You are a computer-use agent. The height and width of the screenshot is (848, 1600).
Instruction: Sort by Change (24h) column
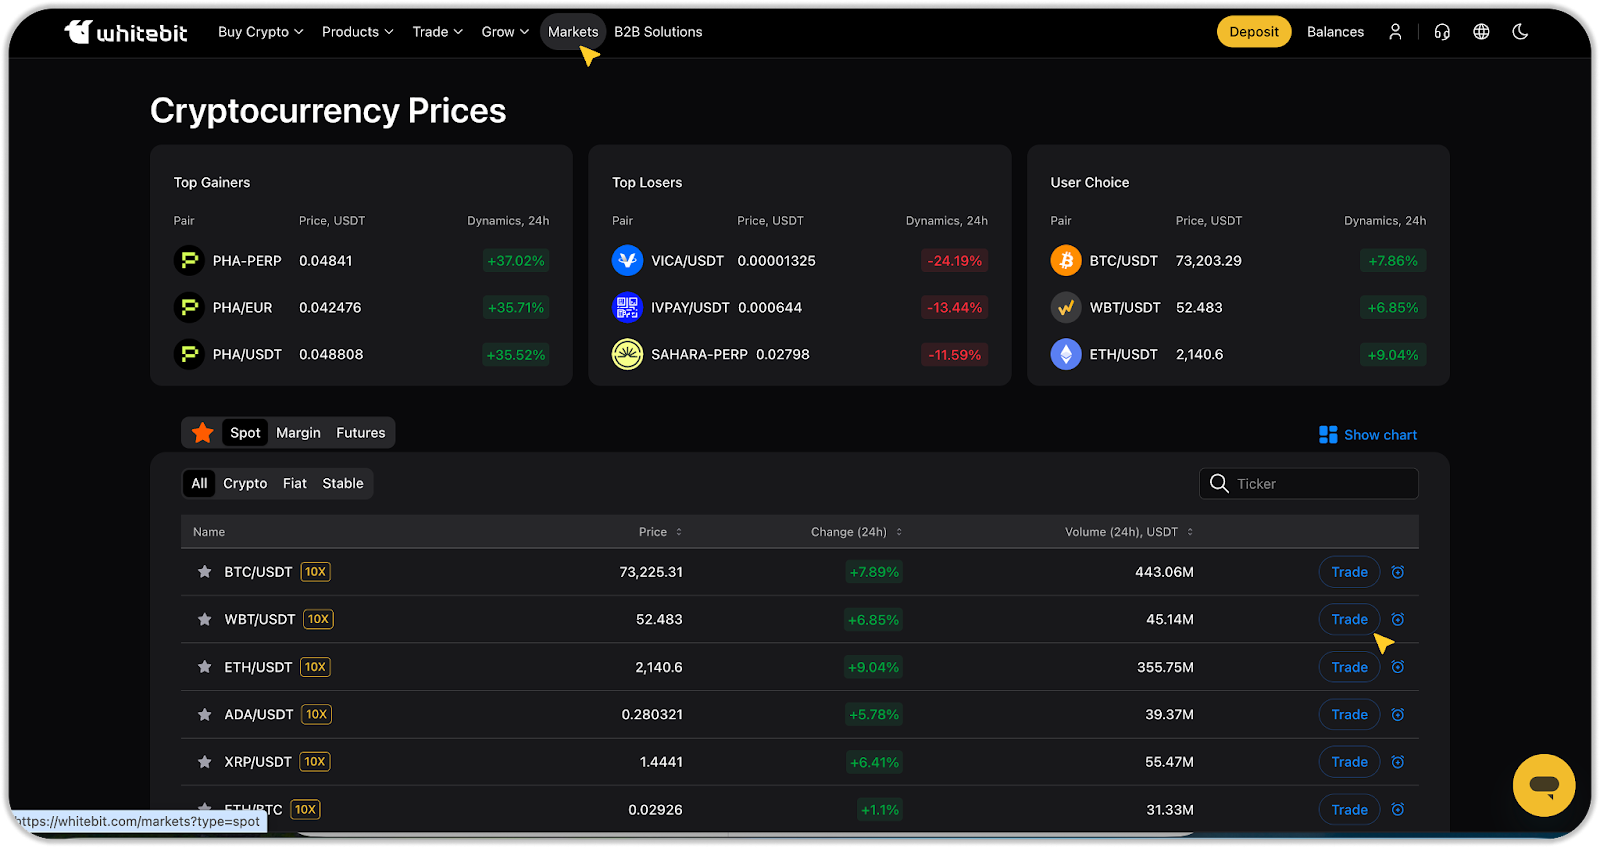click(x=856, y=532)
